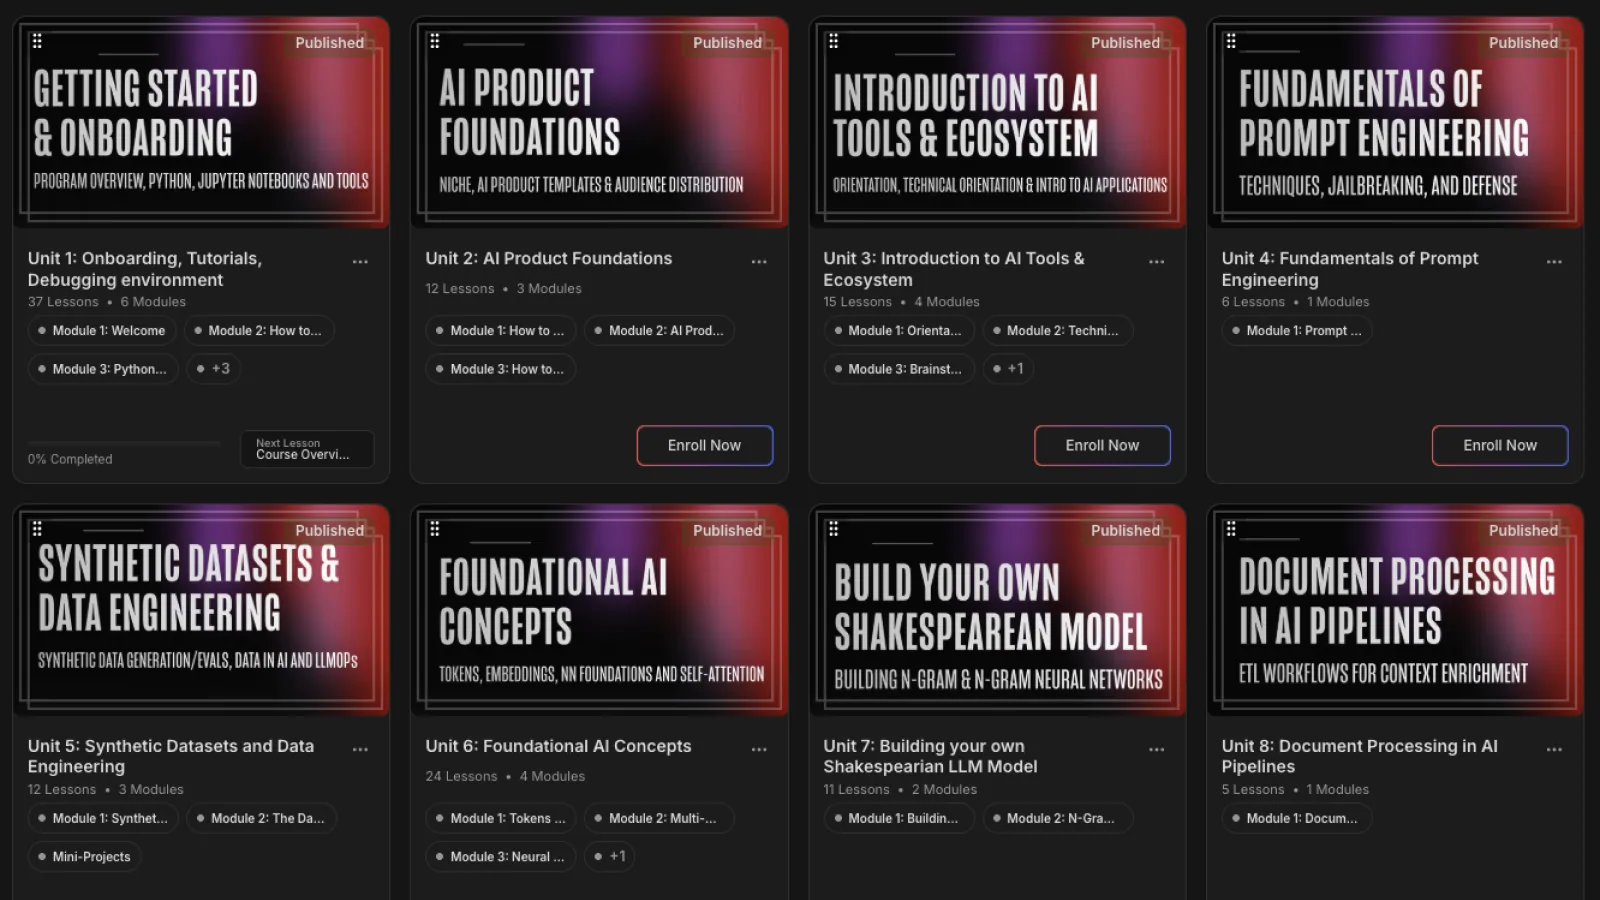Open the Next Lesson Course Overview button
1600x900 pixels.
point(307,449)
